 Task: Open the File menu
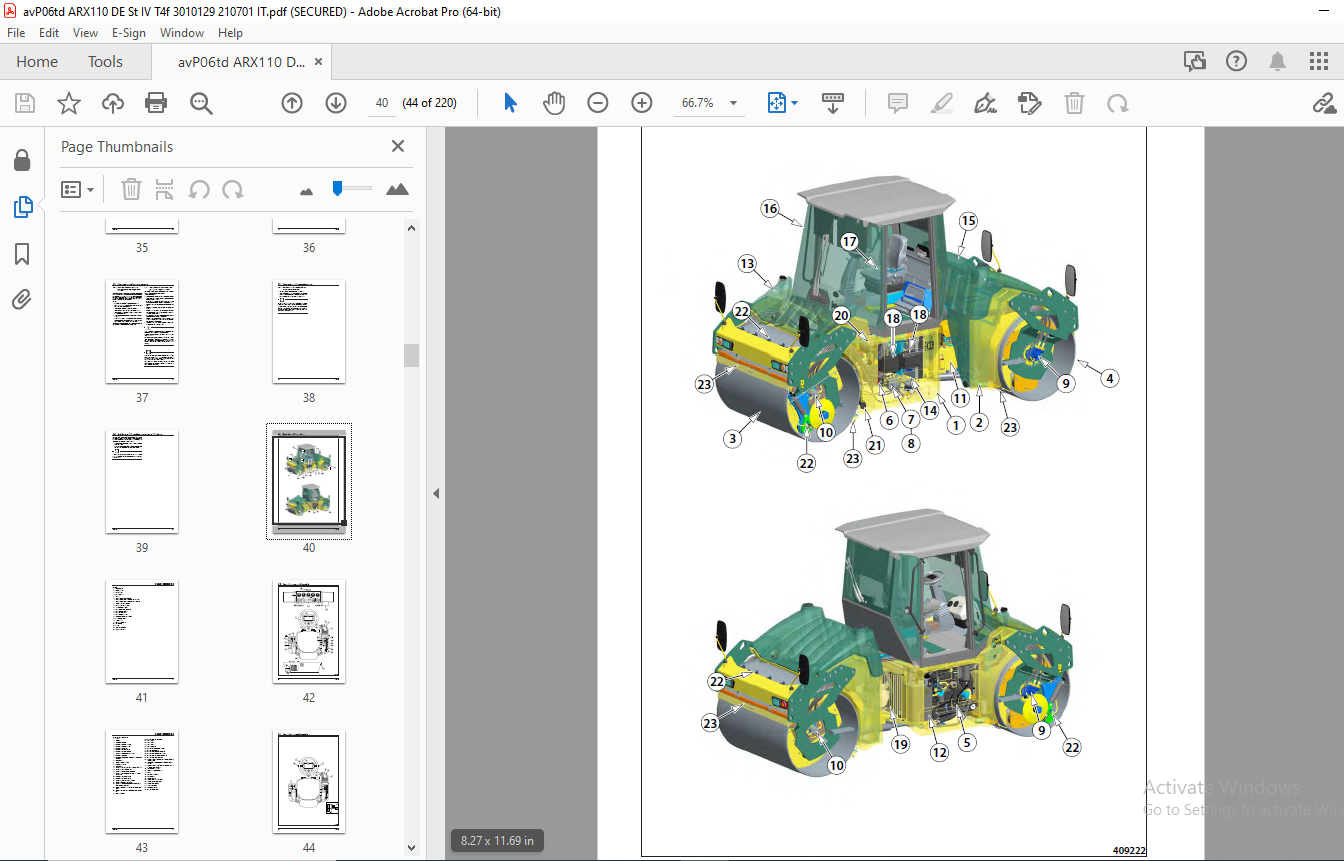click(16, 33)
